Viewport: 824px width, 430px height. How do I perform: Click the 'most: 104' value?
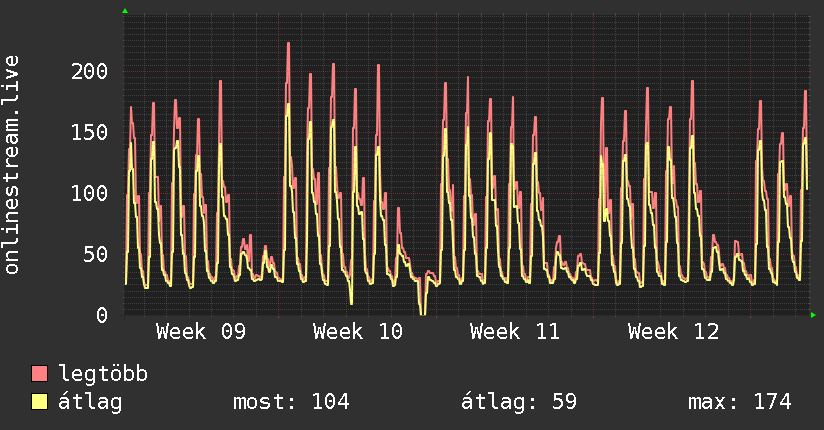(x=291, y=402)
